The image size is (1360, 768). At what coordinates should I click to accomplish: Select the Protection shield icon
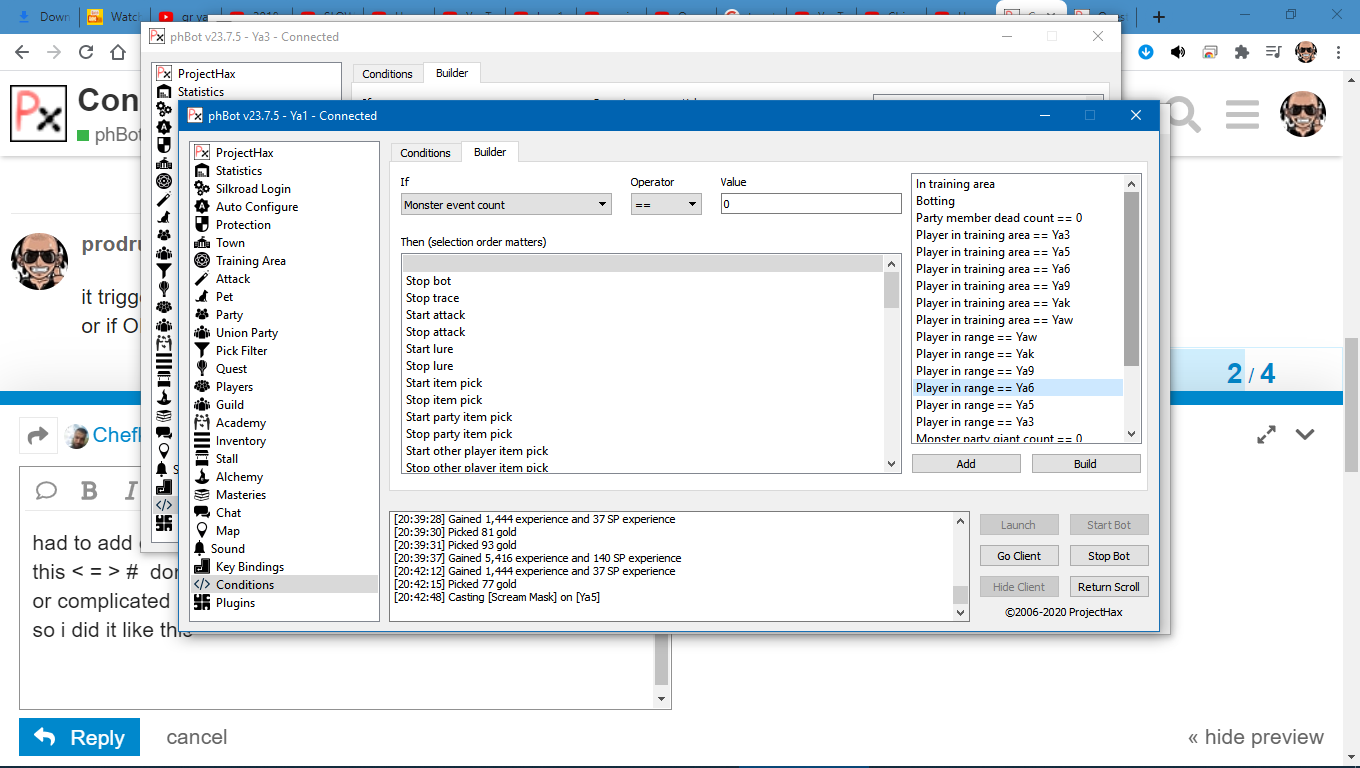pos(202,225)
